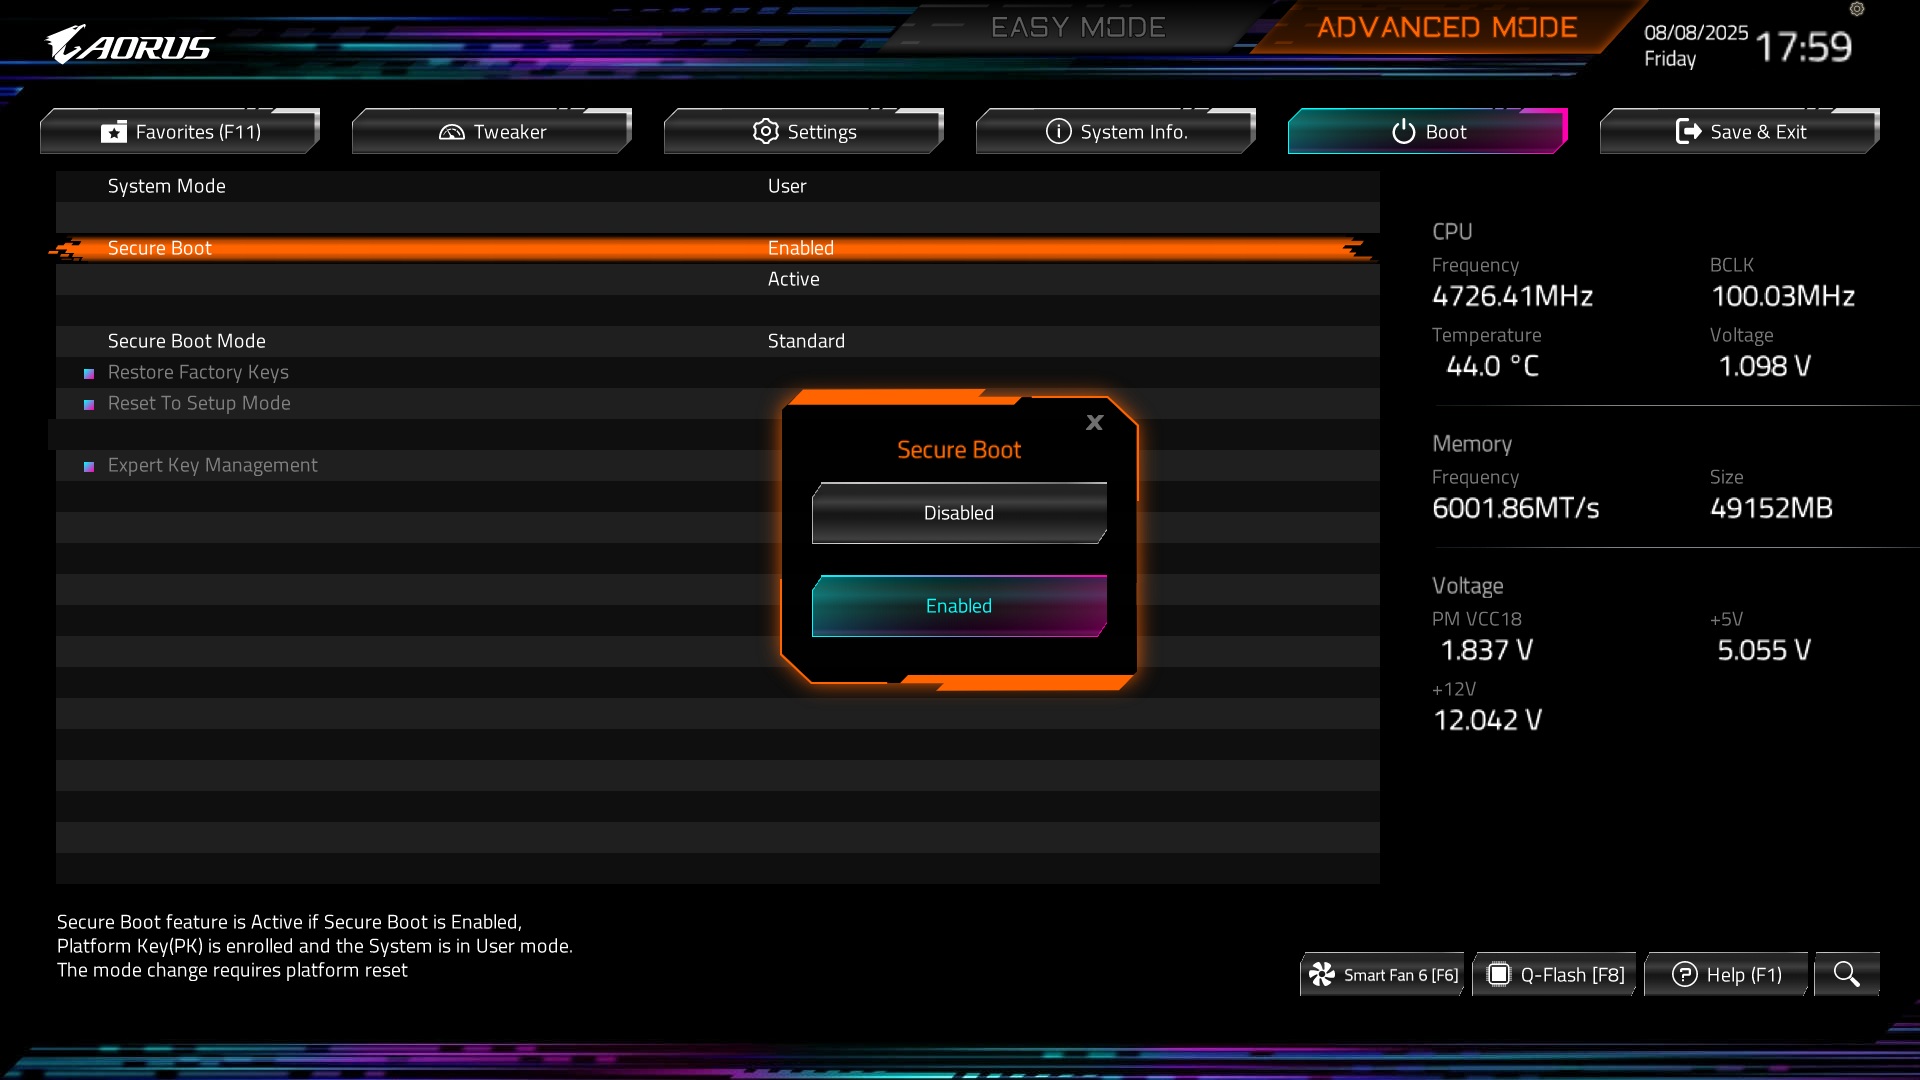Select Reset To Setup Mode
1920x1080 pixels.
coord(199,403)
